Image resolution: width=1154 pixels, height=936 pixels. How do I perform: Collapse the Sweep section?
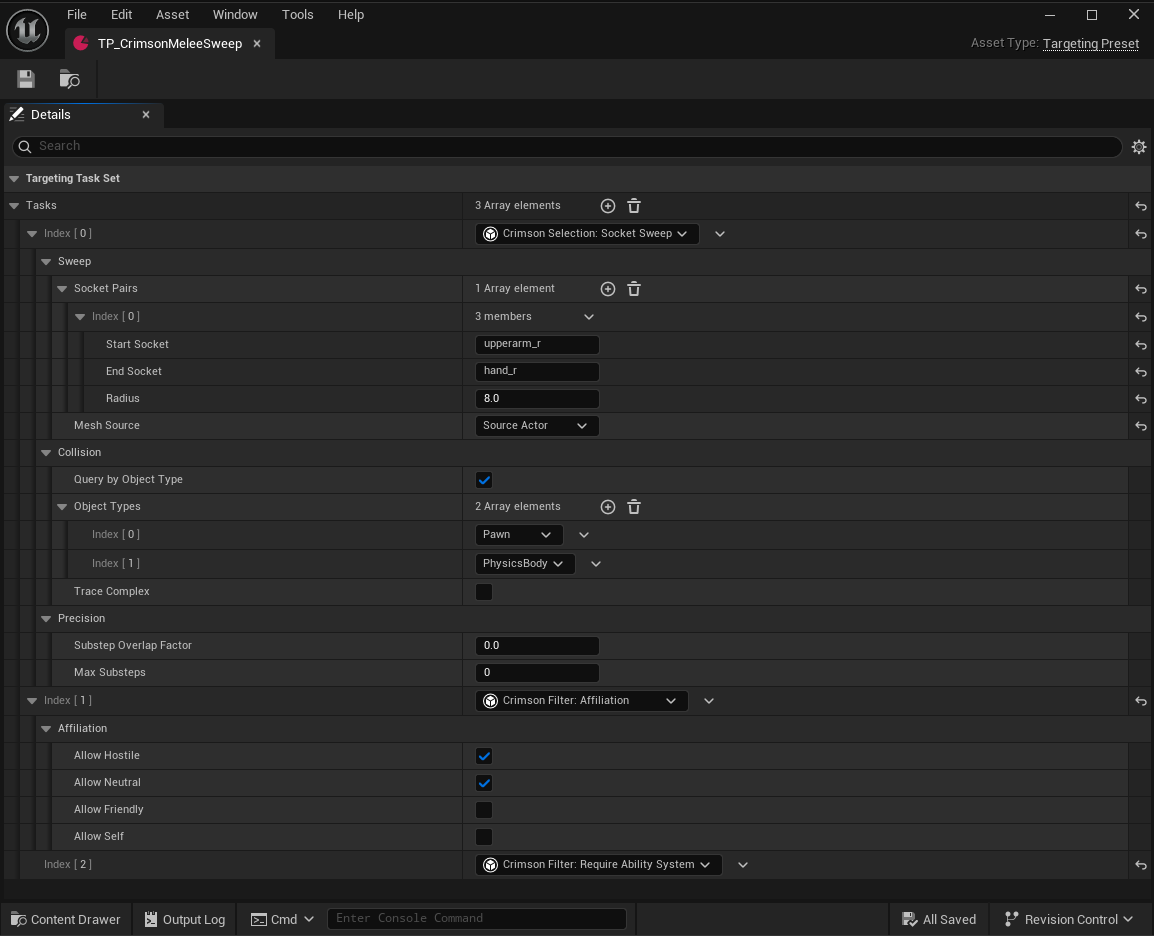[46, 262]
